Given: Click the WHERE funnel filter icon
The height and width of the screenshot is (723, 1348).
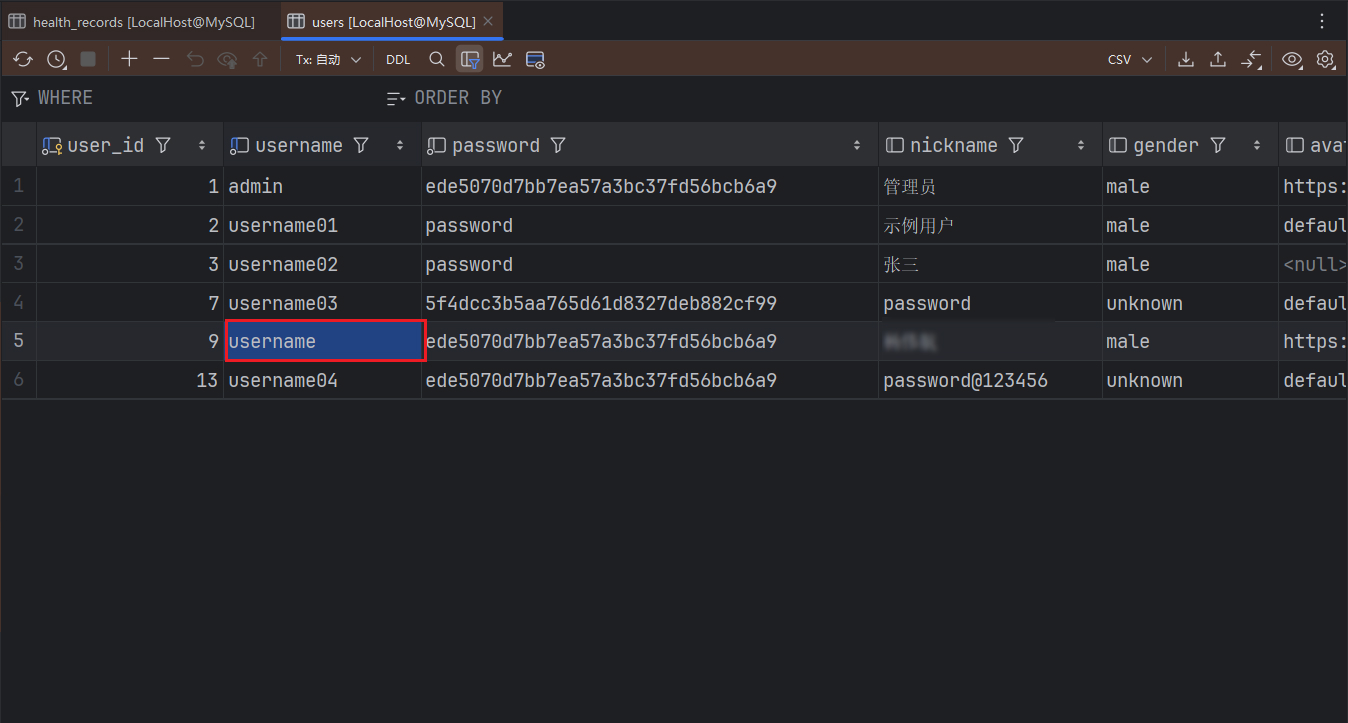Looking at the screenshot, I should click(19, 98).
